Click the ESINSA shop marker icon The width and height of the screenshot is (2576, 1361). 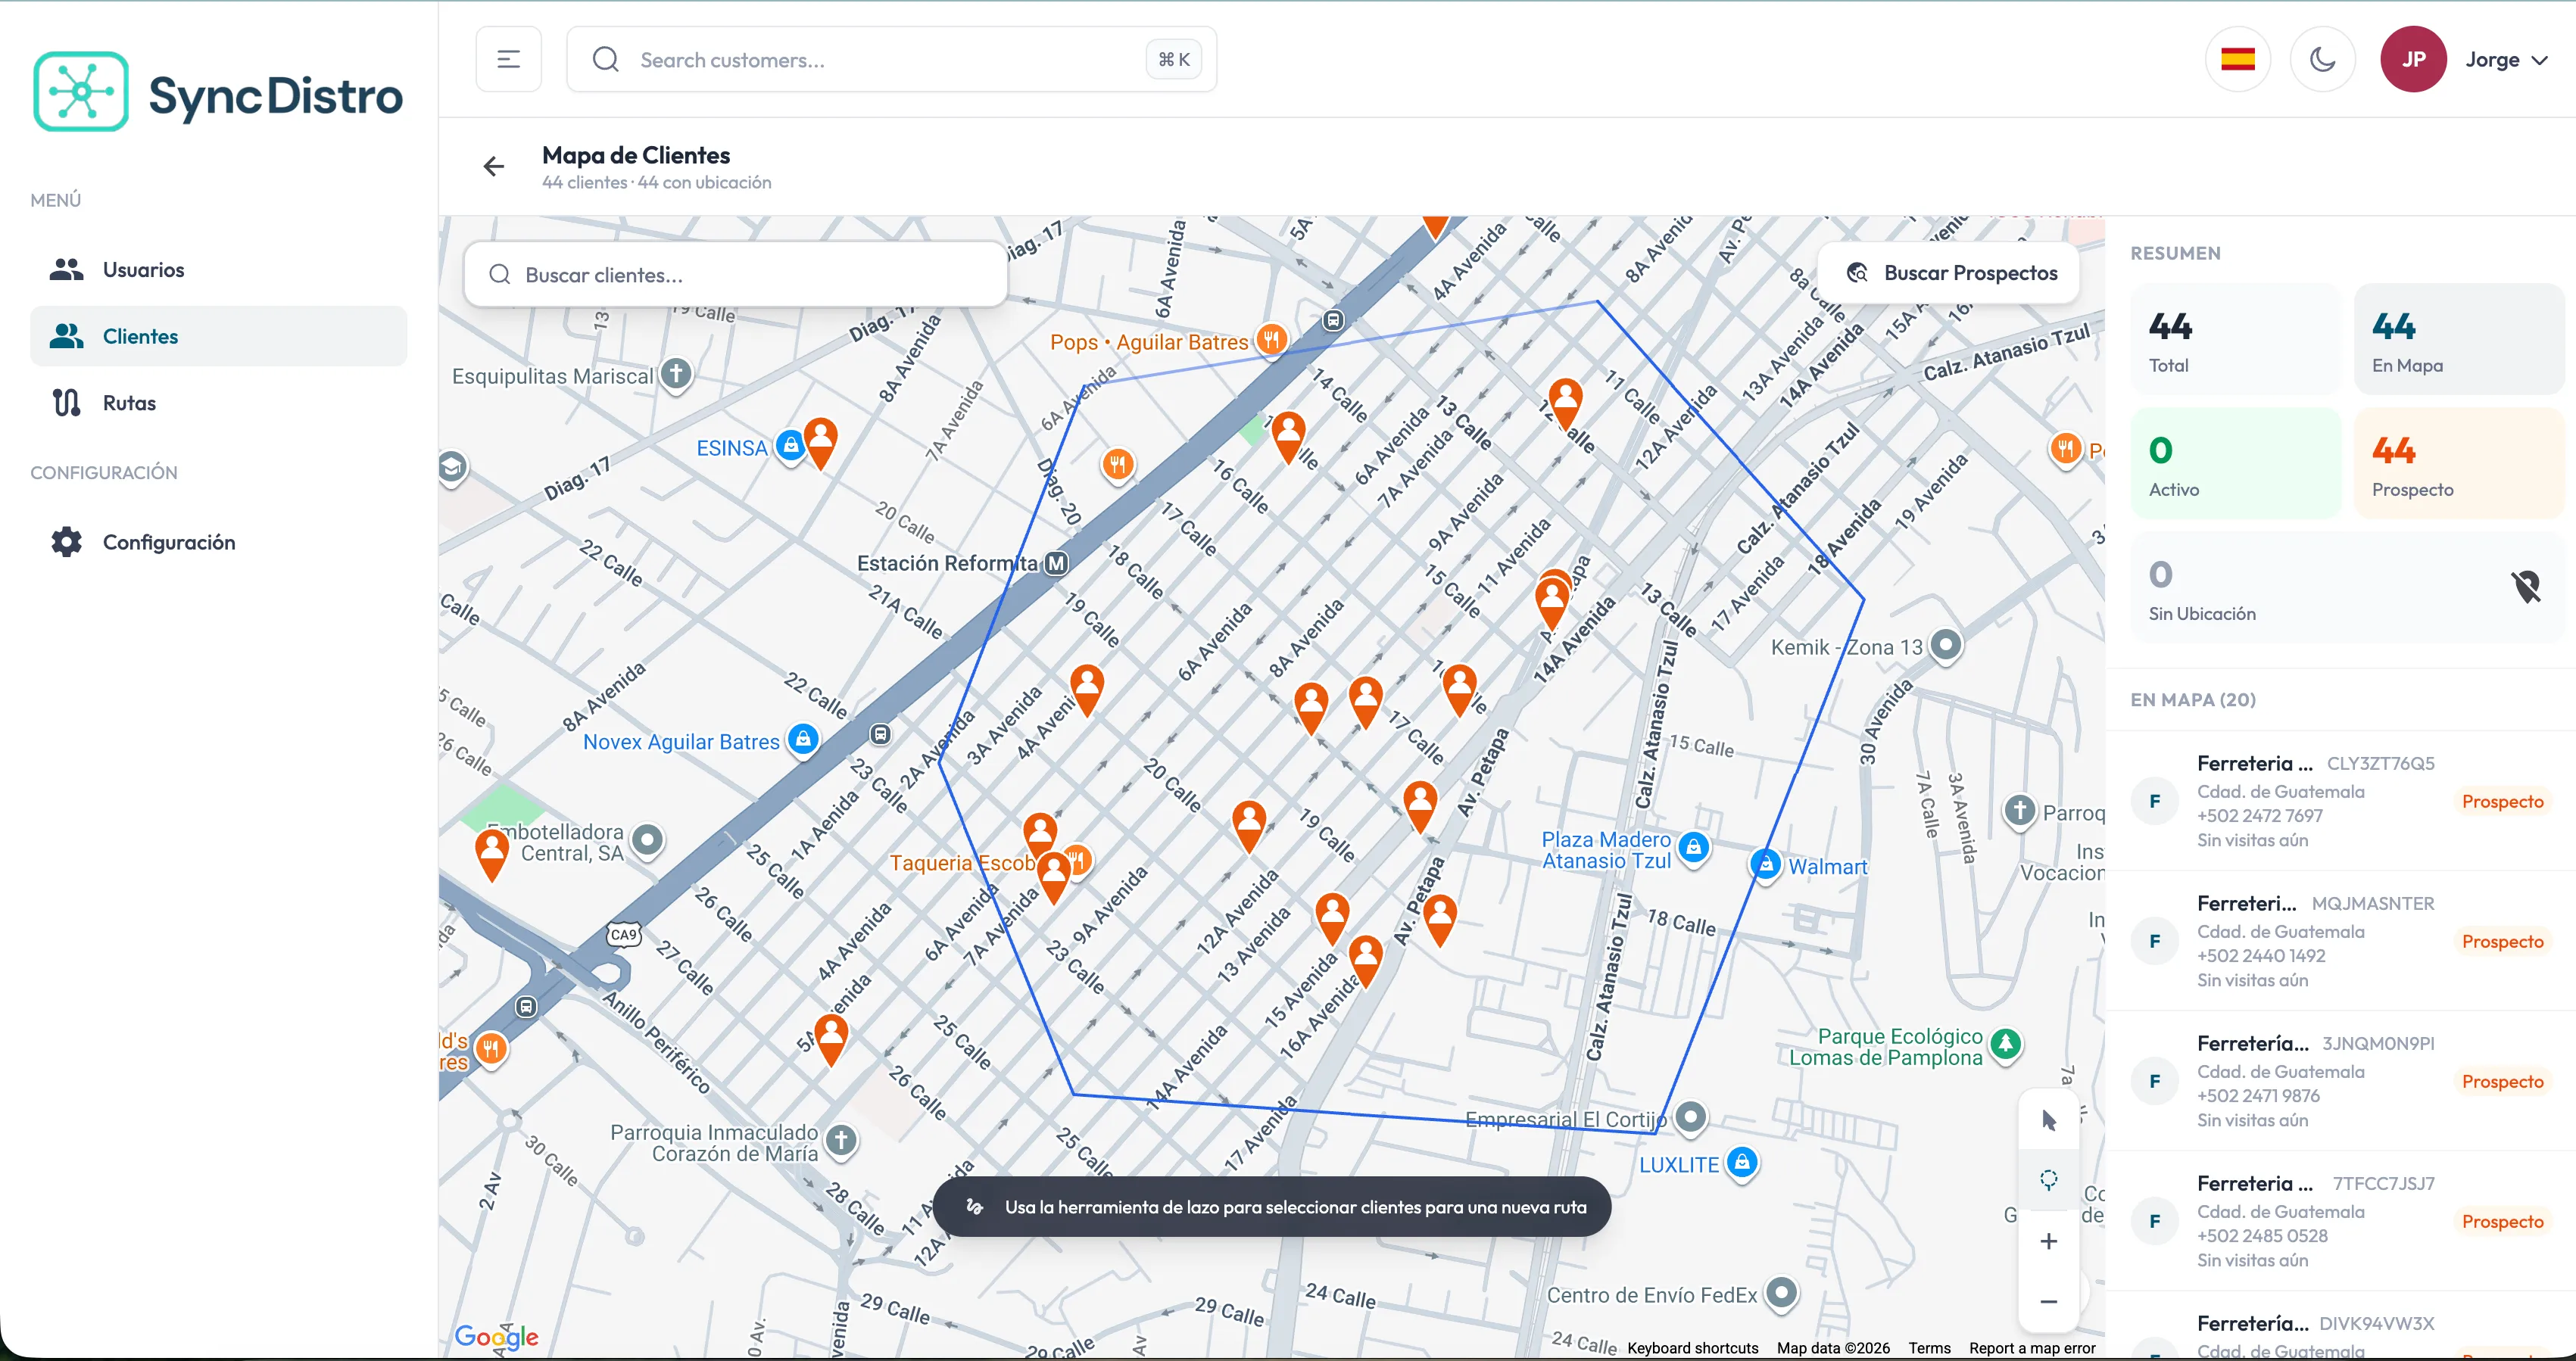(x=791, y=446)
